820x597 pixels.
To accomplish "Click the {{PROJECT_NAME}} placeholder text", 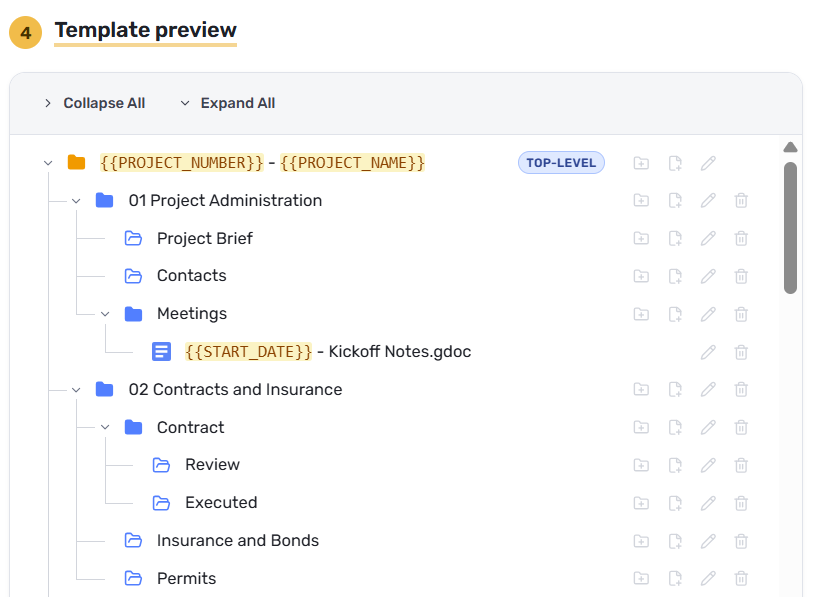I will point(352,163).
